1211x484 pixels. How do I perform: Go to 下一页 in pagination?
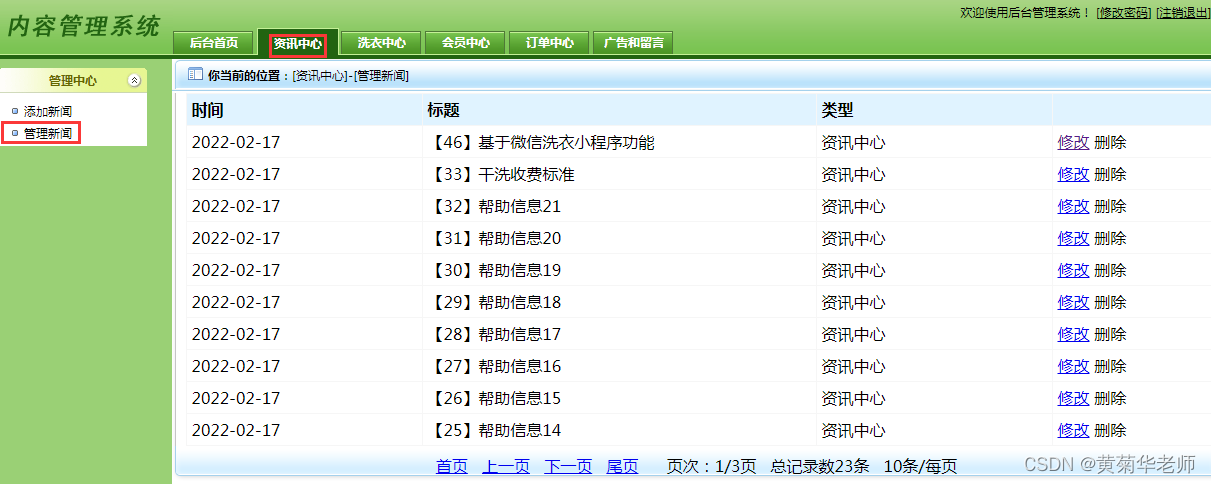[568, 466]
